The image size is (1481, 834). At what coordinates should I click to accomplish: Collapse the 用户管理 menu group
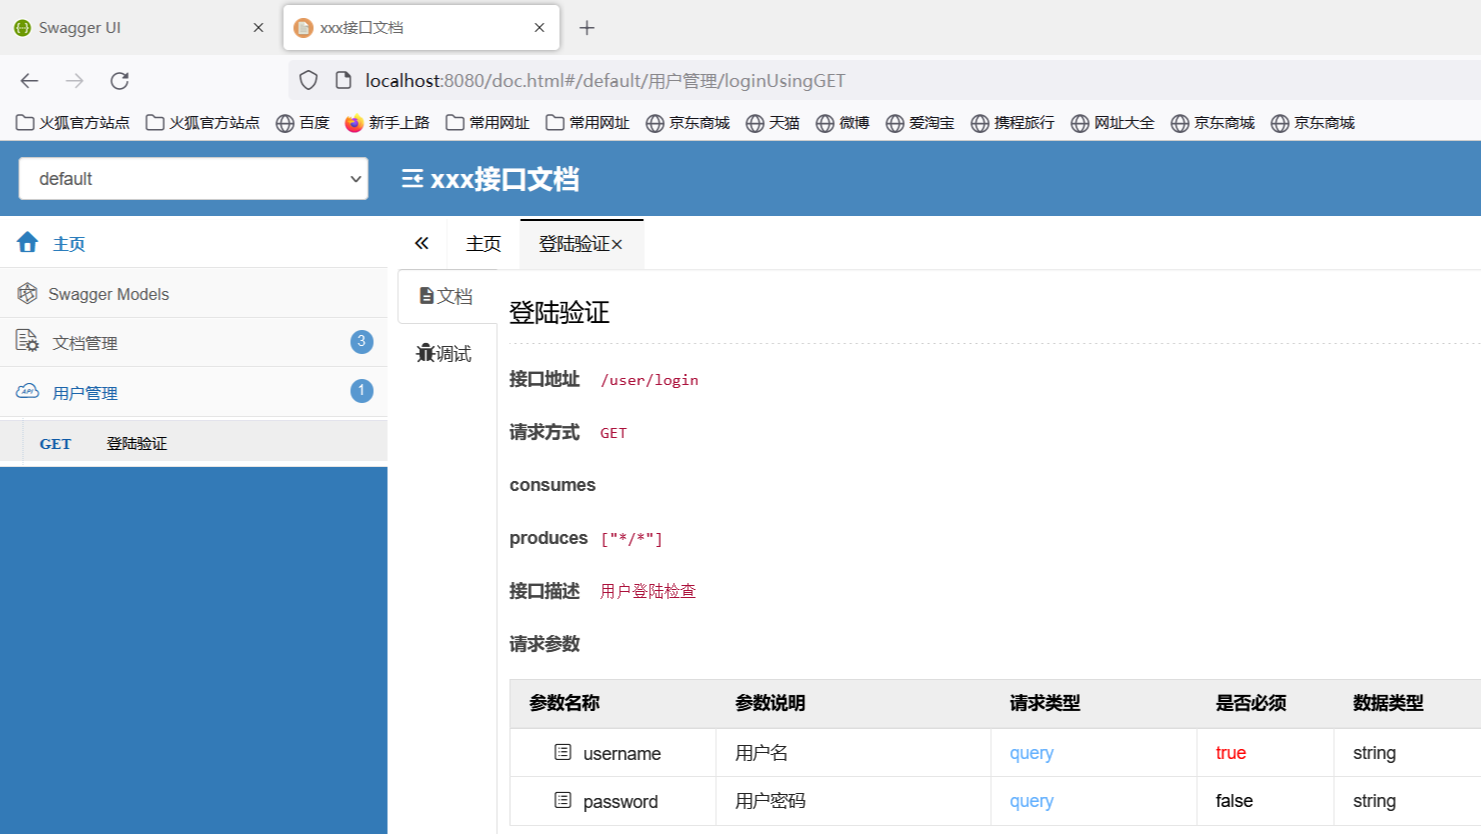coord(85,393)
